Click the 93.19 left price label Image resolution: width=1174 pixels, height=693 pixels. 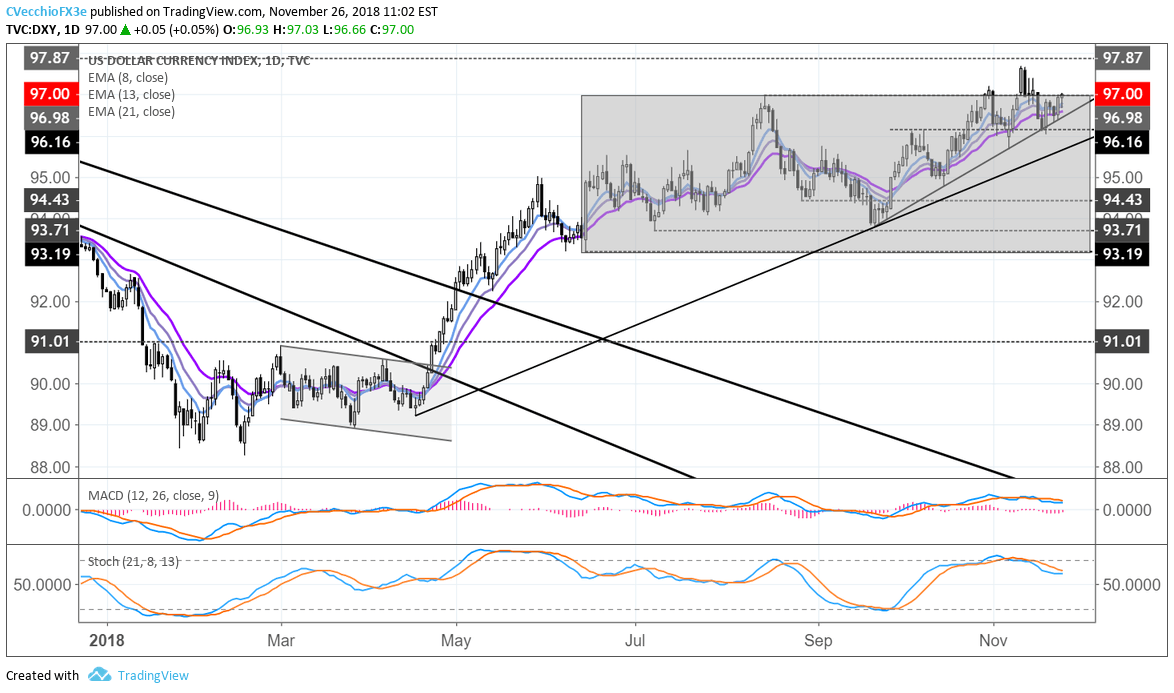pyautogui.click(x=51, y=254)
